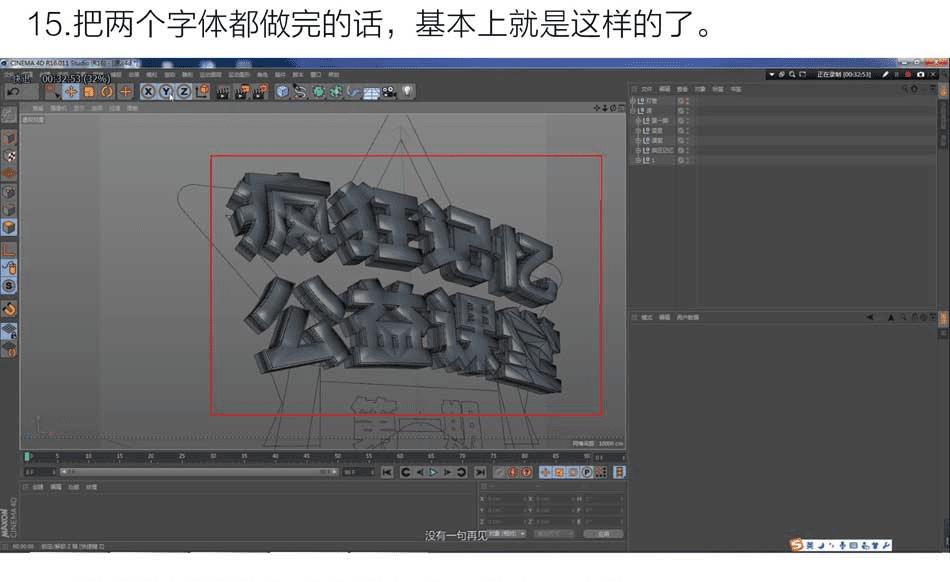Screen dimensions: 950x582
Task: Open the Create menu in Material Manager
Action: point(38,487)
